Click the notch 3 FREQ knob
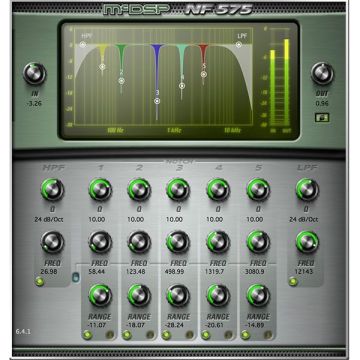This screenshot has width=360, height=360. (x=178, y=242)
